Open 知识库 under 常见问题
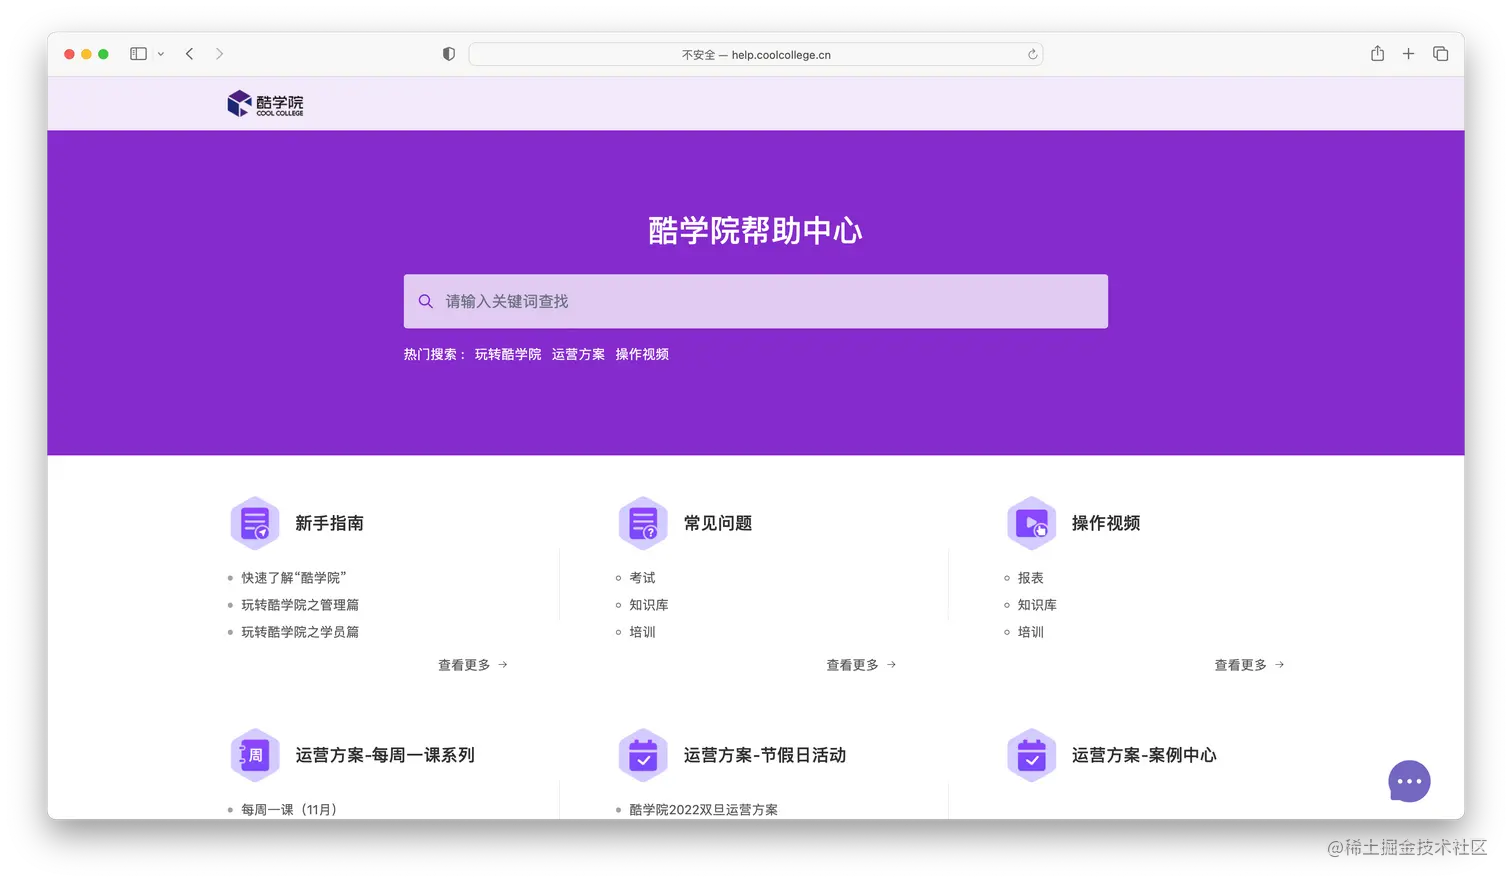The width and height of the screenshot is (1512, 882). [649, 605]
